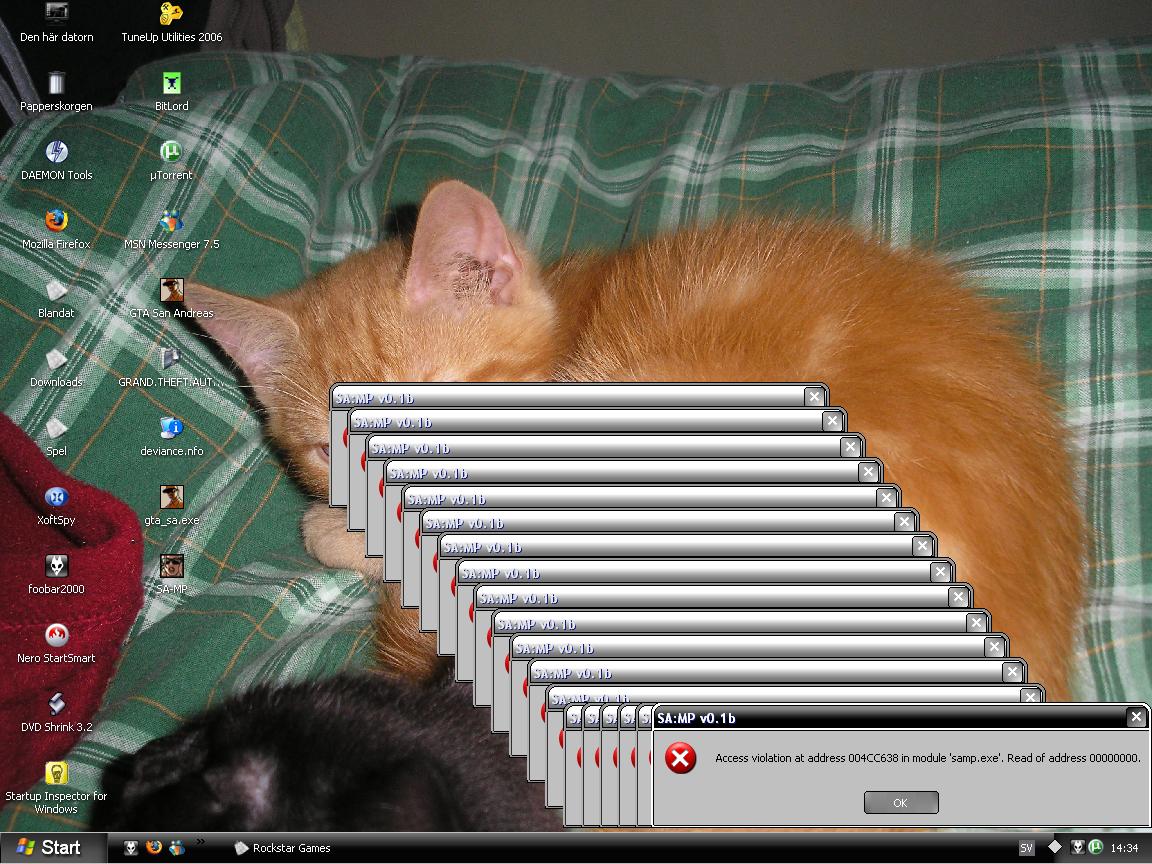Open the Start menu

tap(49, 848)
